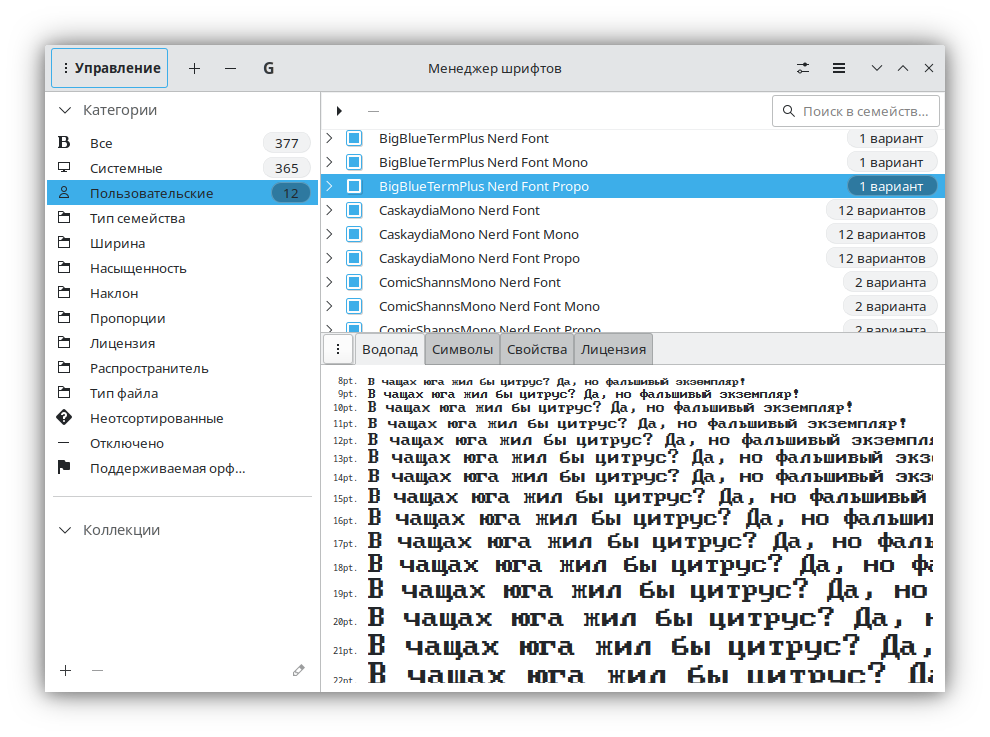The image size is (990, 737).
Task: Toggle CaskaydiaMono Nerd Font checkbox
Action: 354,210
